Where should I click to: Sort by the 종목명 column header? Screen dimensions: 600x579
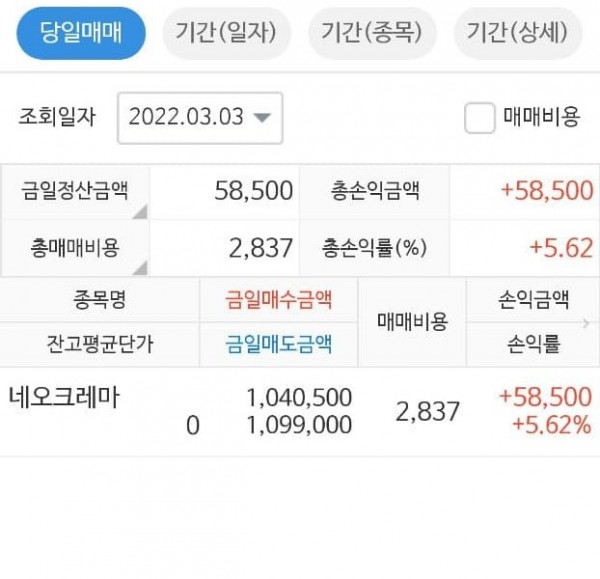click(x=100, y=299)
